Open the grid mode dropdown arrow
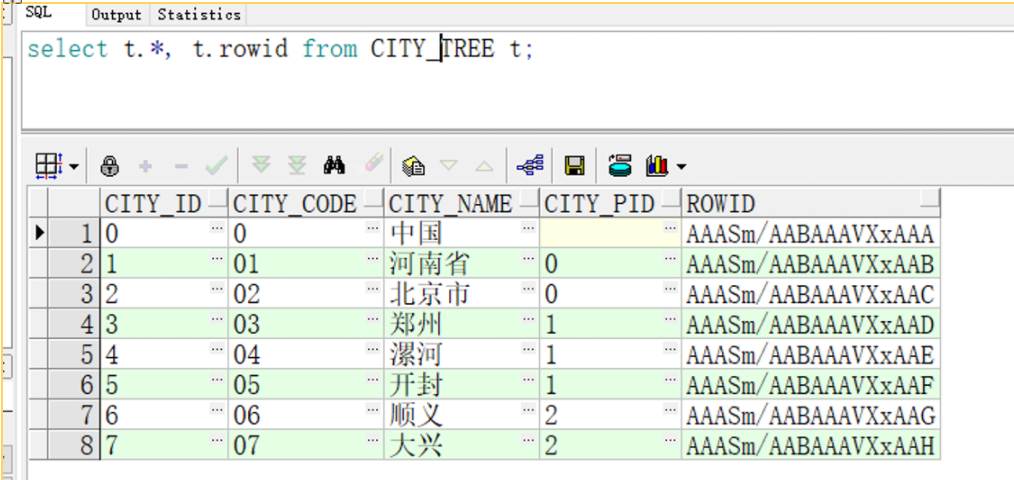Viewport: 1014px width, 480px height. click(x=73, y=167)
